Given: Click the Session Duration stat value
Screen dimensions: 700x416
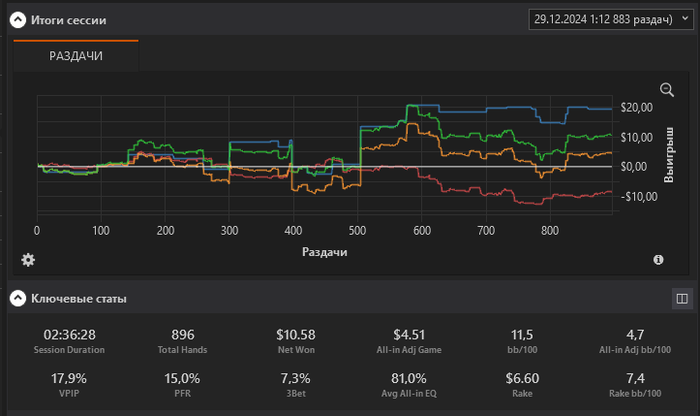Looking at the screenshot, I should pos(69,334).
